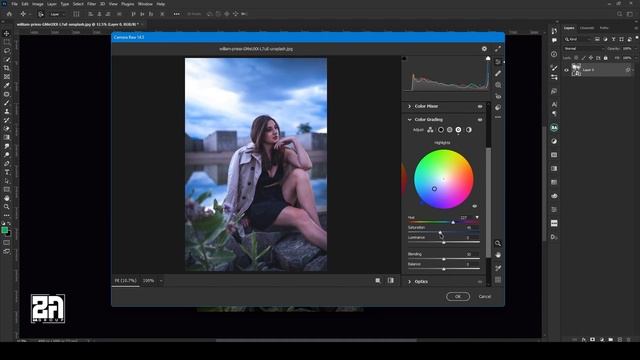This screenshot has width=640, height=360.
Task: Open the Masking tool in Camera Raw
Action: [x=498, y=85]
